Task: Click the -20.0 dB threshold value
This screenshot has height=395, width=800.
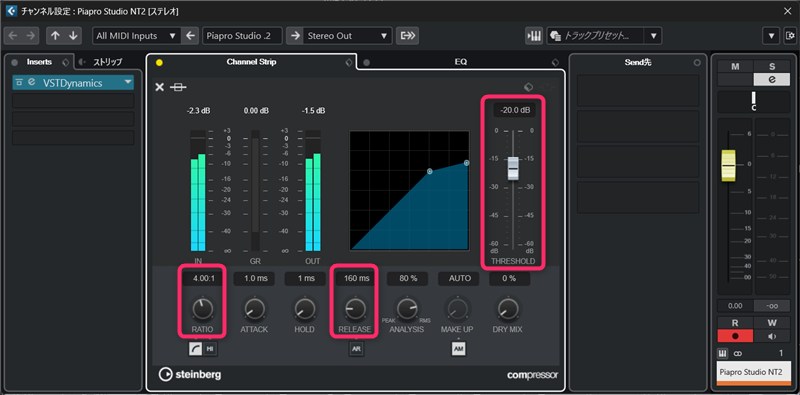Action: 514,110
